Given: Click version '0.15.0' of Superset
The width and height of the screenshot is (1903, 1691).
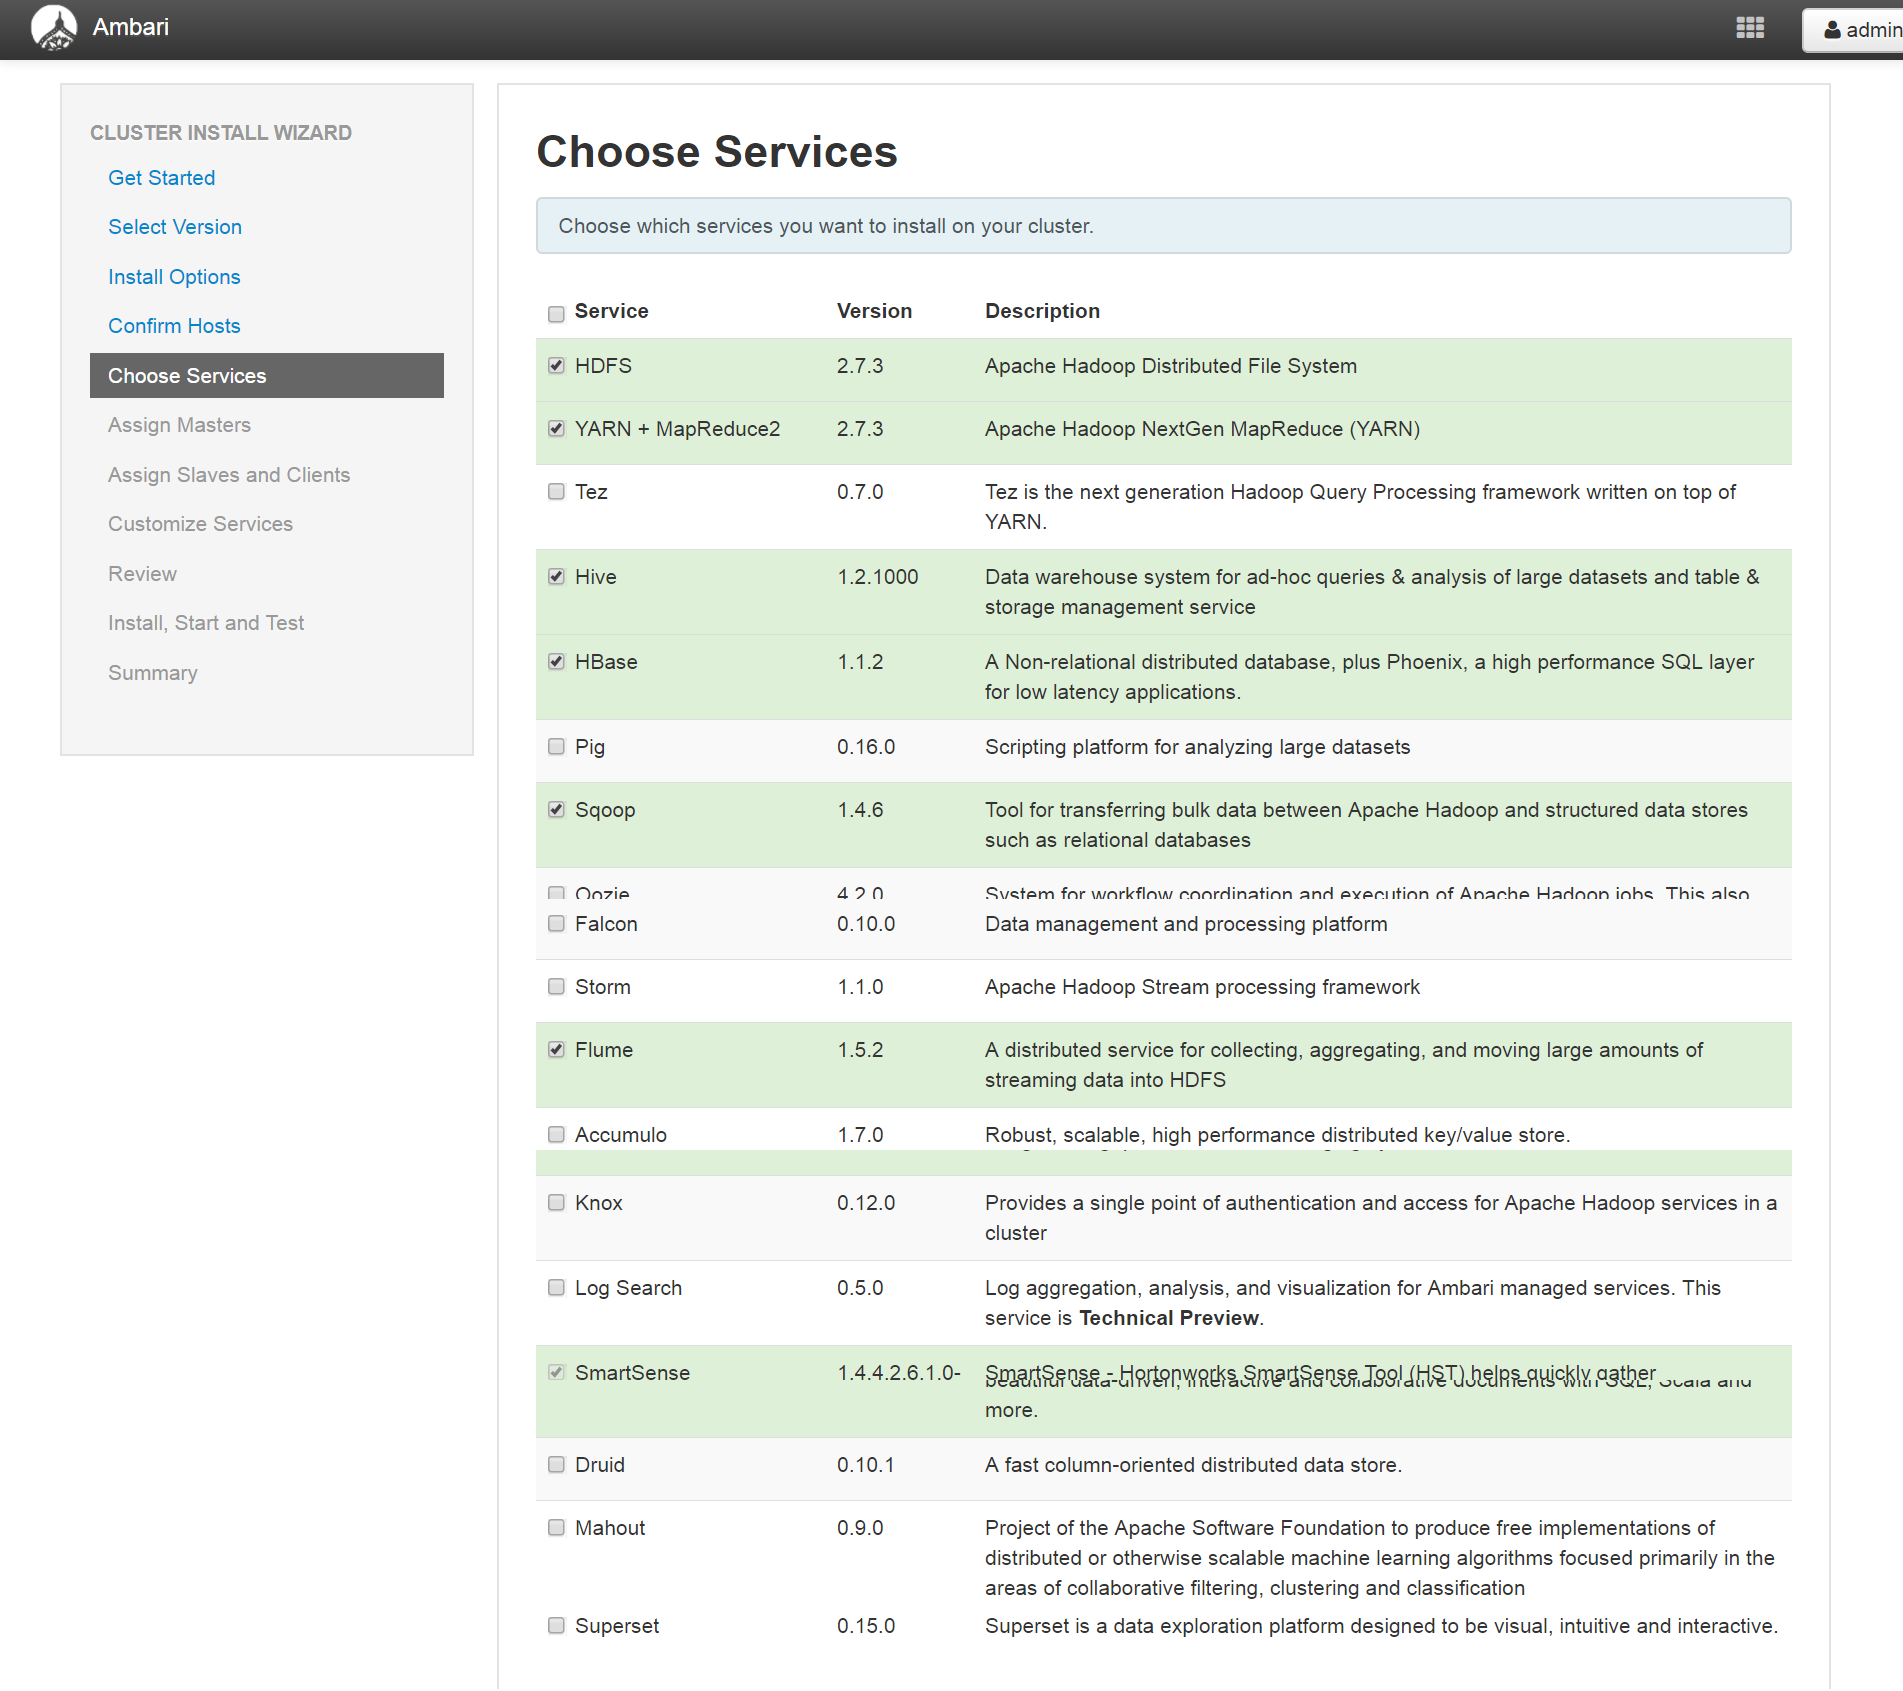Looking at the screenshot, I should [866, 1626].
